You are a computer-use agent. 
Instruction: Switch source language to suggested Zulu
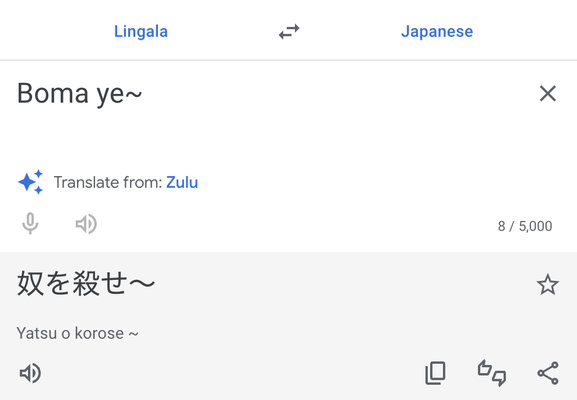[x=182, y=182]
